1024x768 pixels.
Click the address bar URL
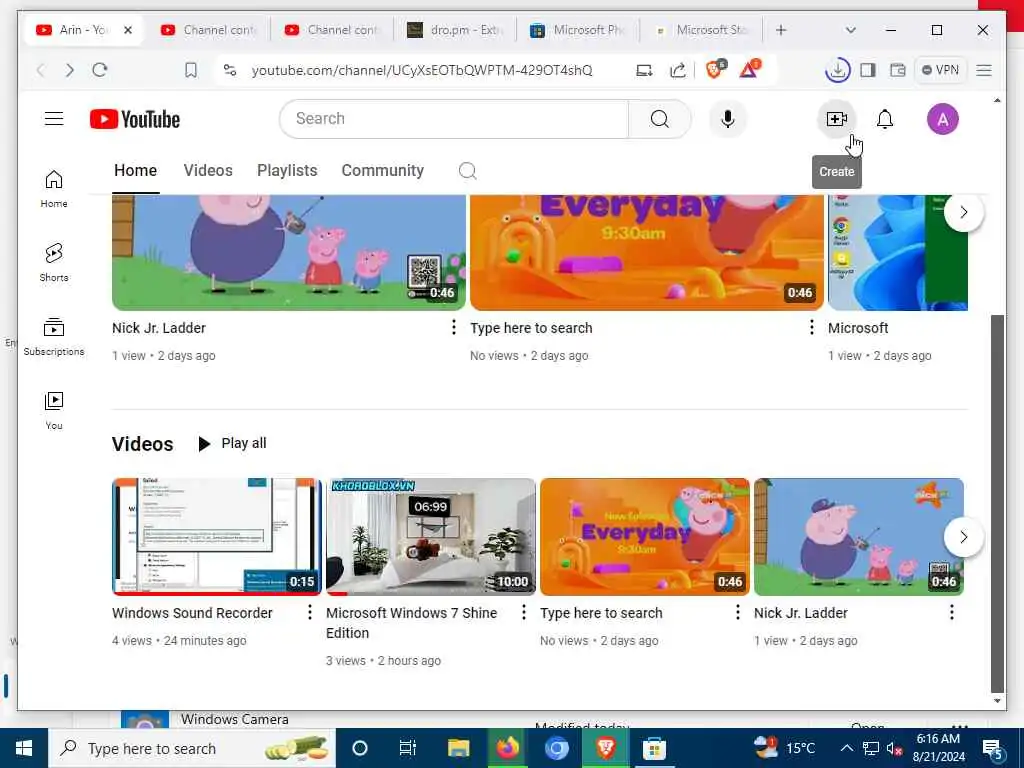coord(422,70)
